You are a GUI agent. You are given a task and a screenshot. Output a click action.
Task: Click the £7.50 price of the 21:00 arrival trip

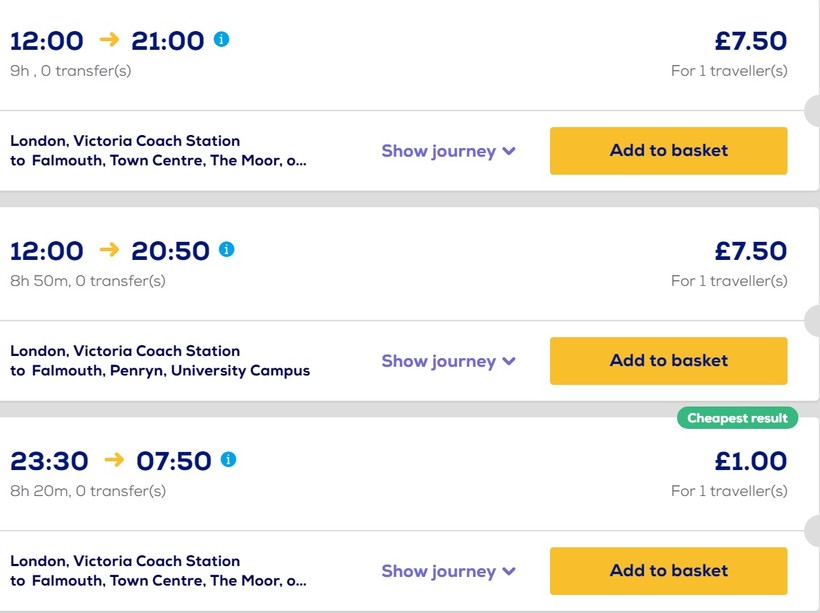[750, 41]
